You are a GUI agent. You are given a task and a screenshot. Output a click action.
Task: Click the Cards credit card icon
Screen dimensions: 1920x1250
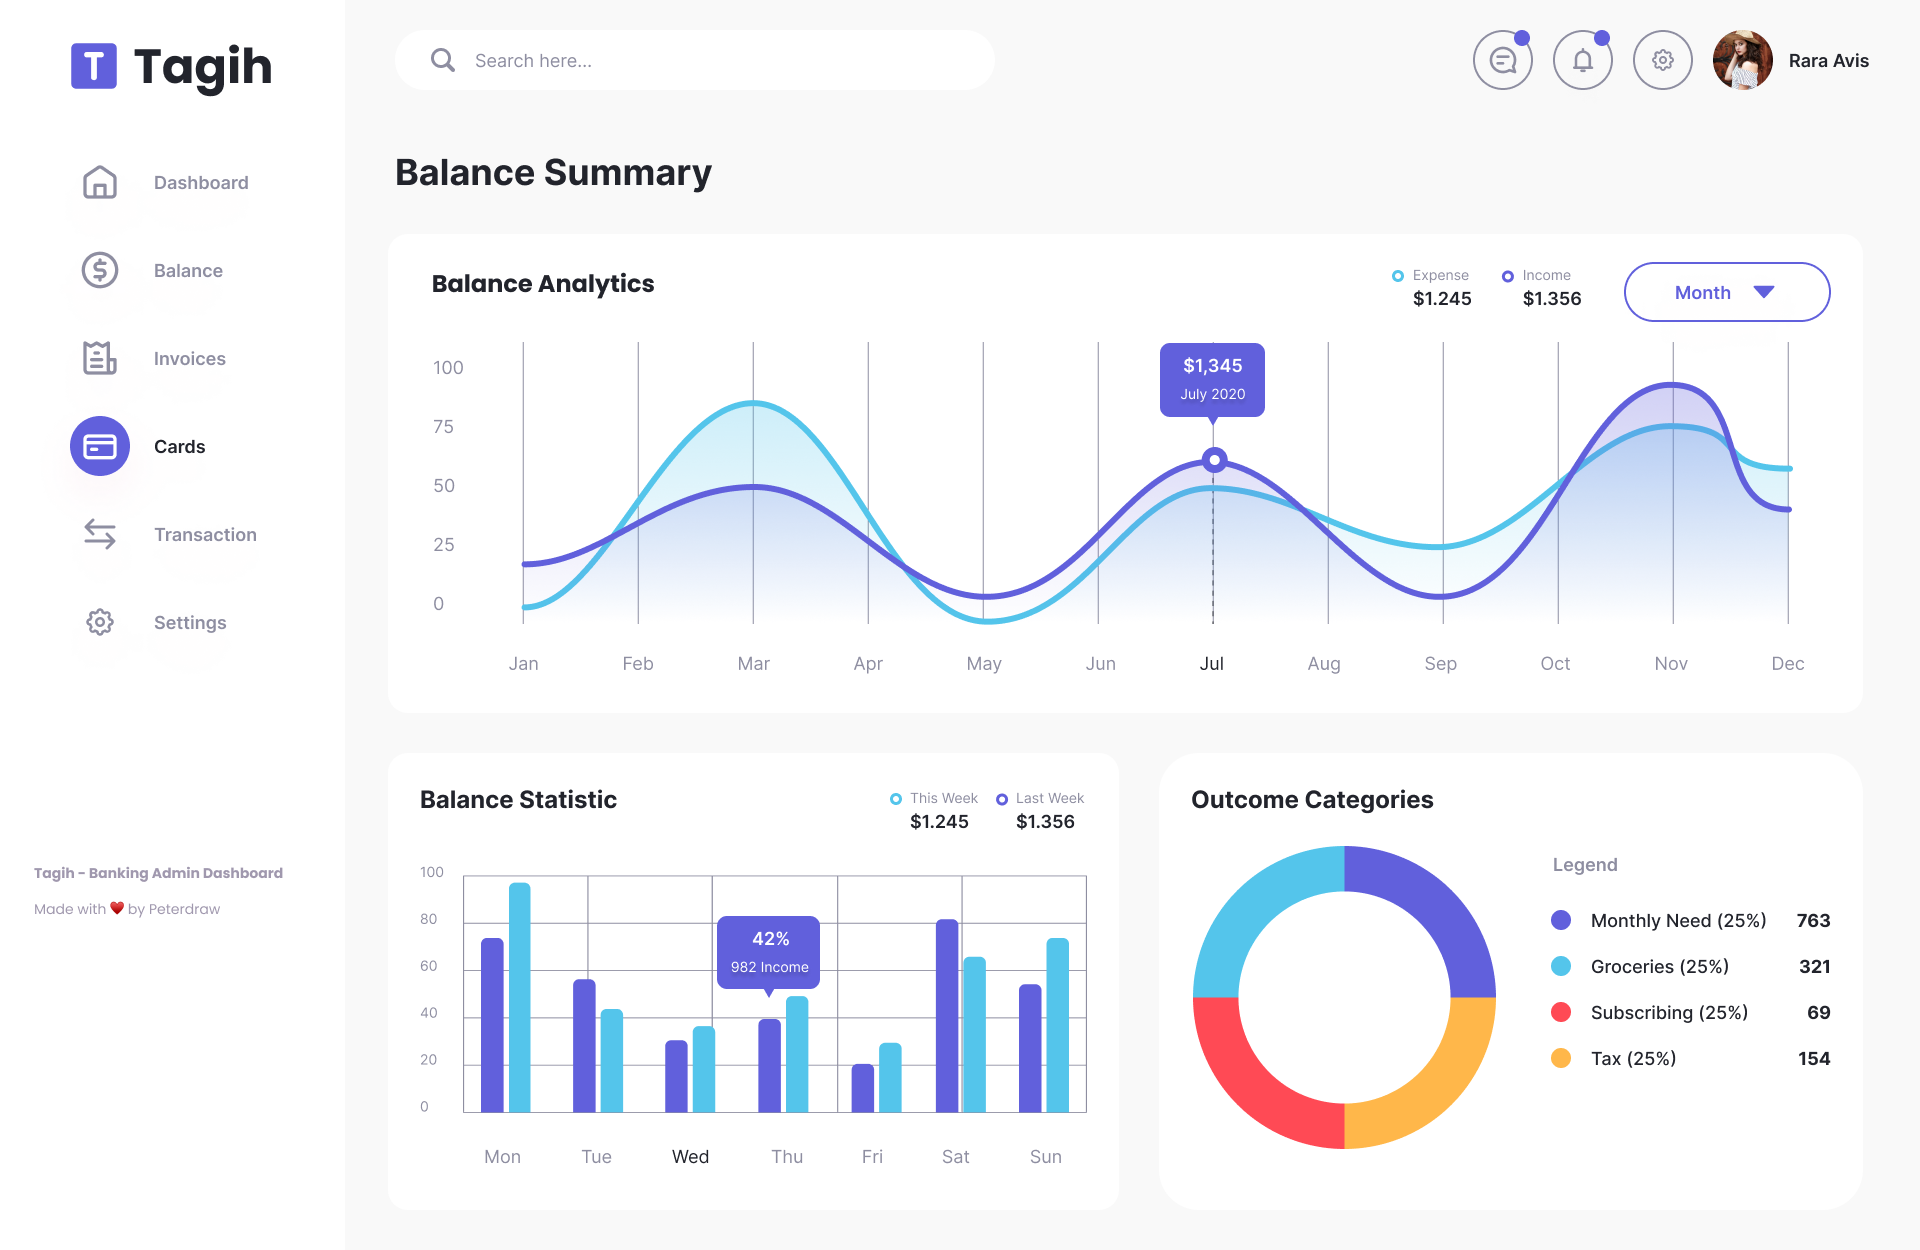coord(100,446)
